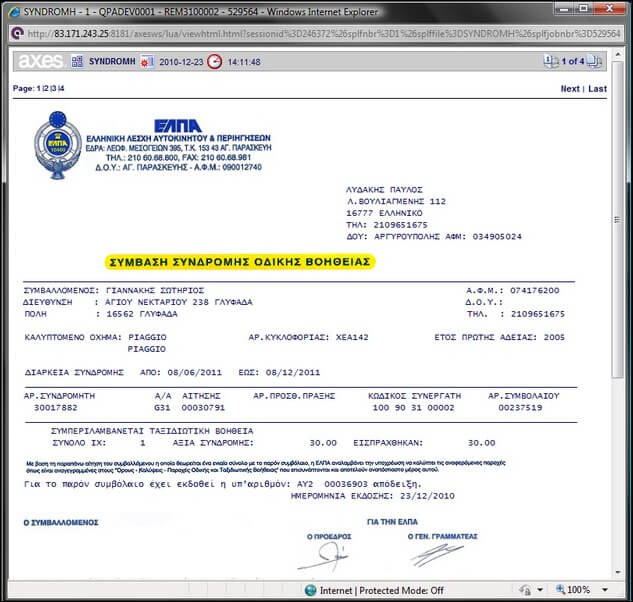Go to page 4 link

coord(61,88)
